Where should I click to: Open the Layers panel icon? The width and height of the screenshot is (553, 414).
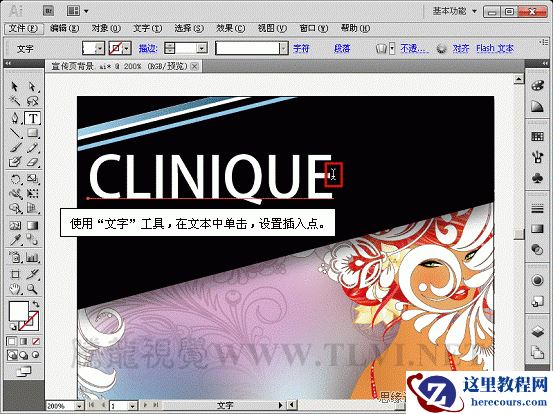[537, 331]
